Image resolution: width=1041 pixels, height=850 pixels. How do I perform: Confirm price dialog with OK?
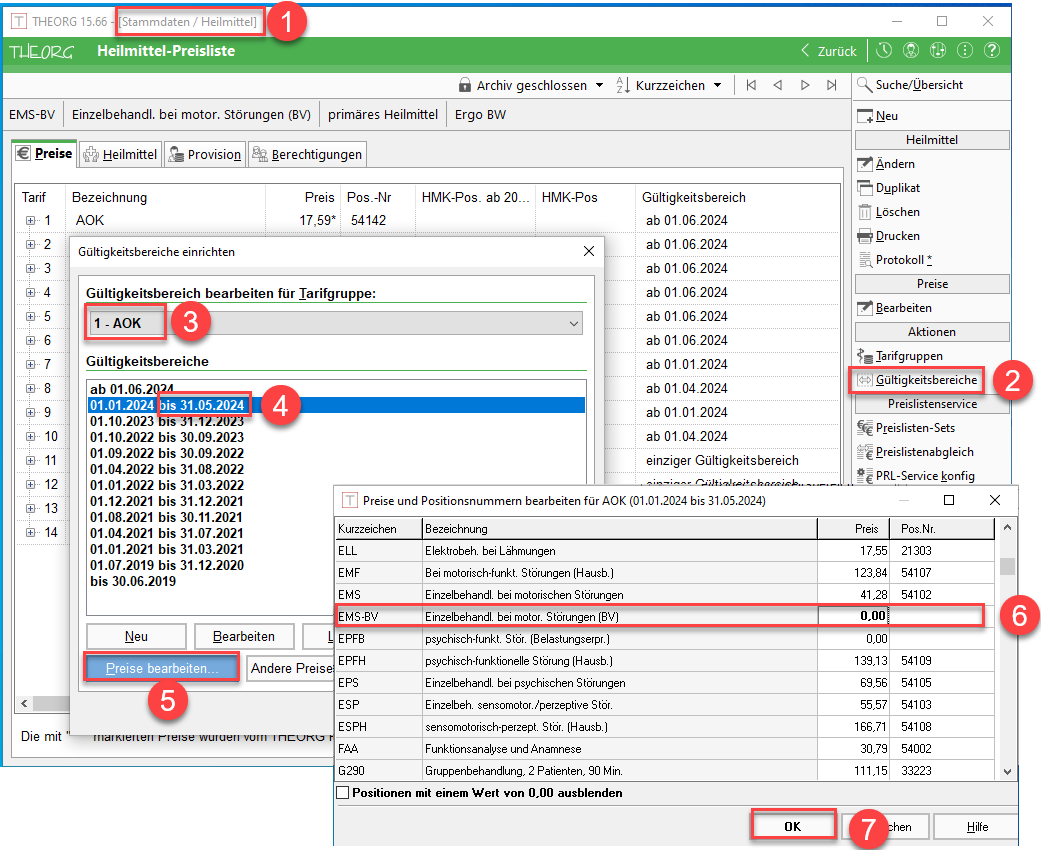pos(792,827)
